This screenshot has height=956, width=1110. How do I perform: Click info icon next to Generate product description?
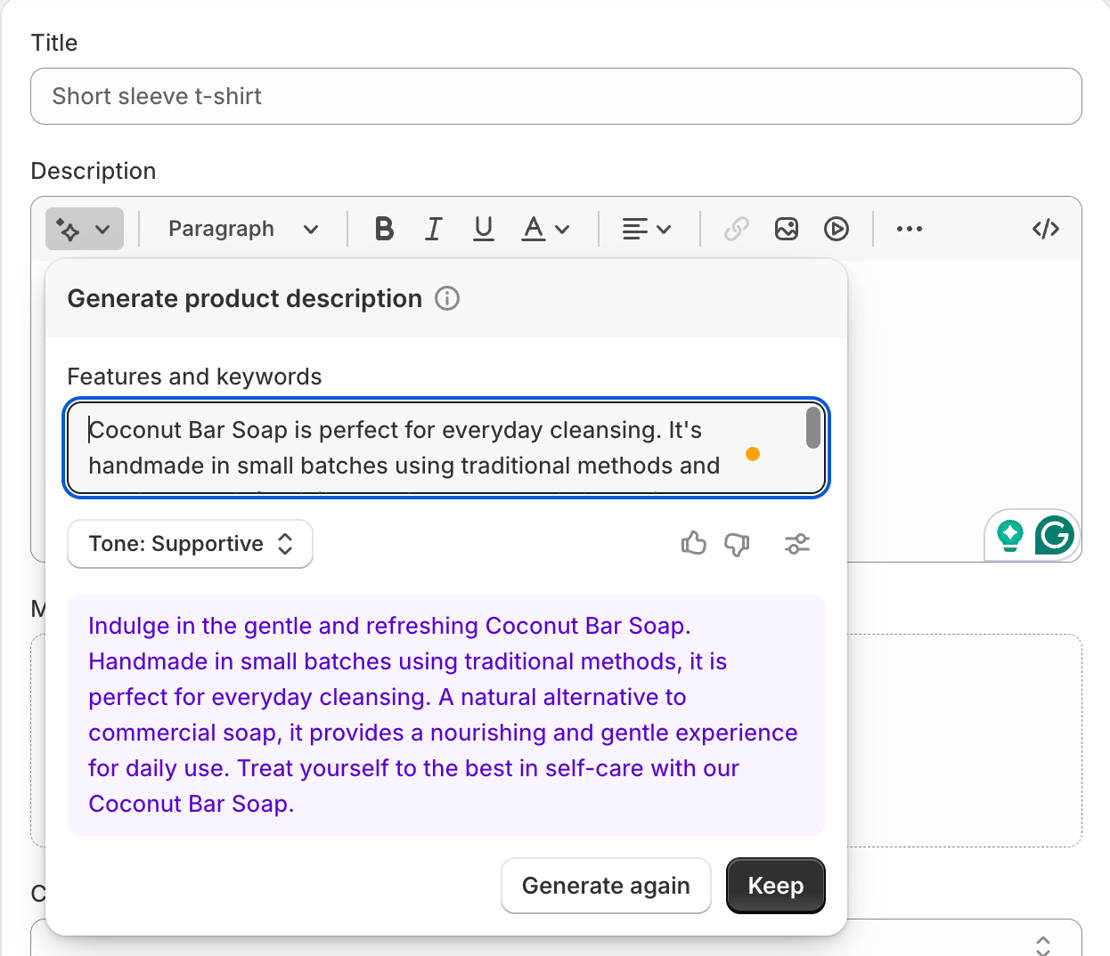447,299
